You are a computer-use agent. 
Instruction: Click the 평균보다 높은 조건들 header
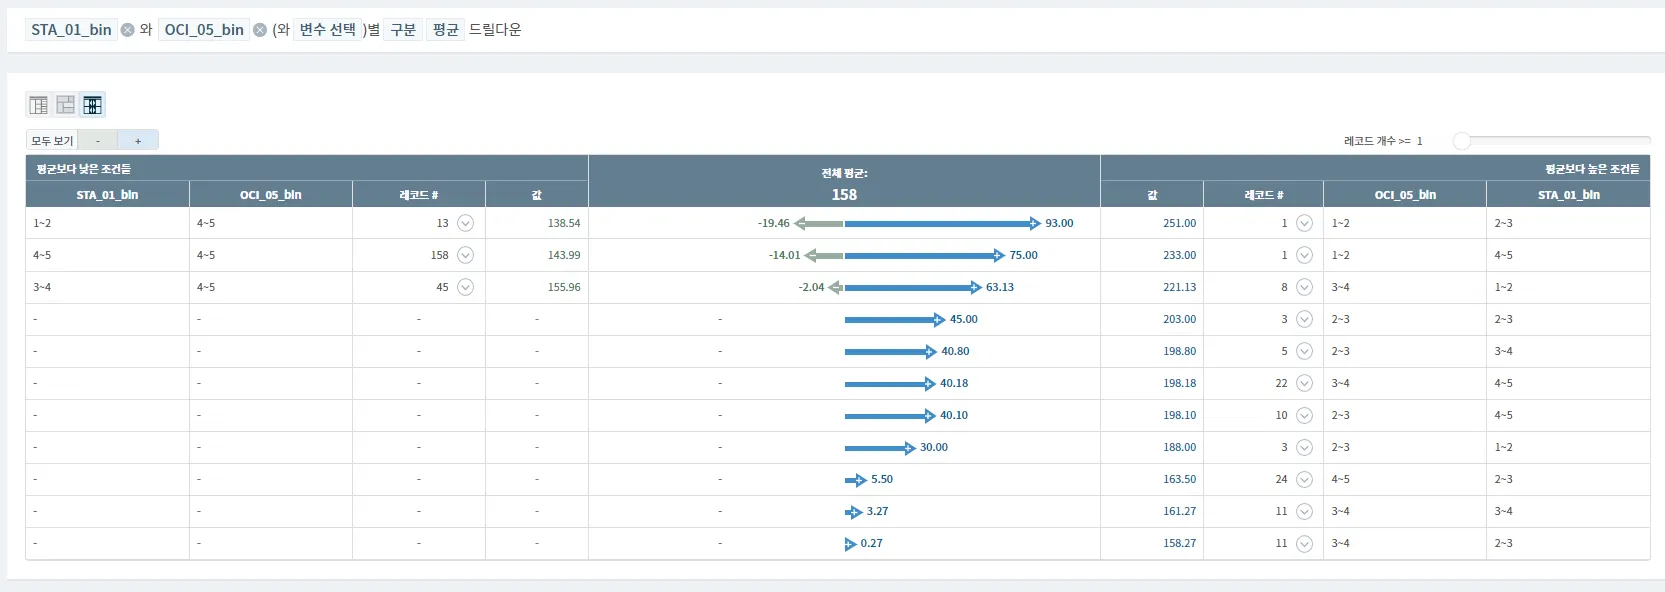coord(1592,169)
